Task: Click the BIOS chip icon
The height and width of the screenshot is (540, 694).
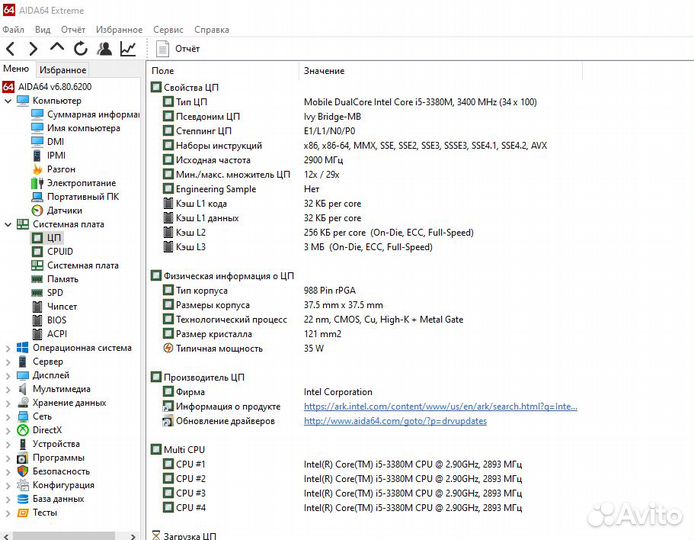Action: point(37,320)
